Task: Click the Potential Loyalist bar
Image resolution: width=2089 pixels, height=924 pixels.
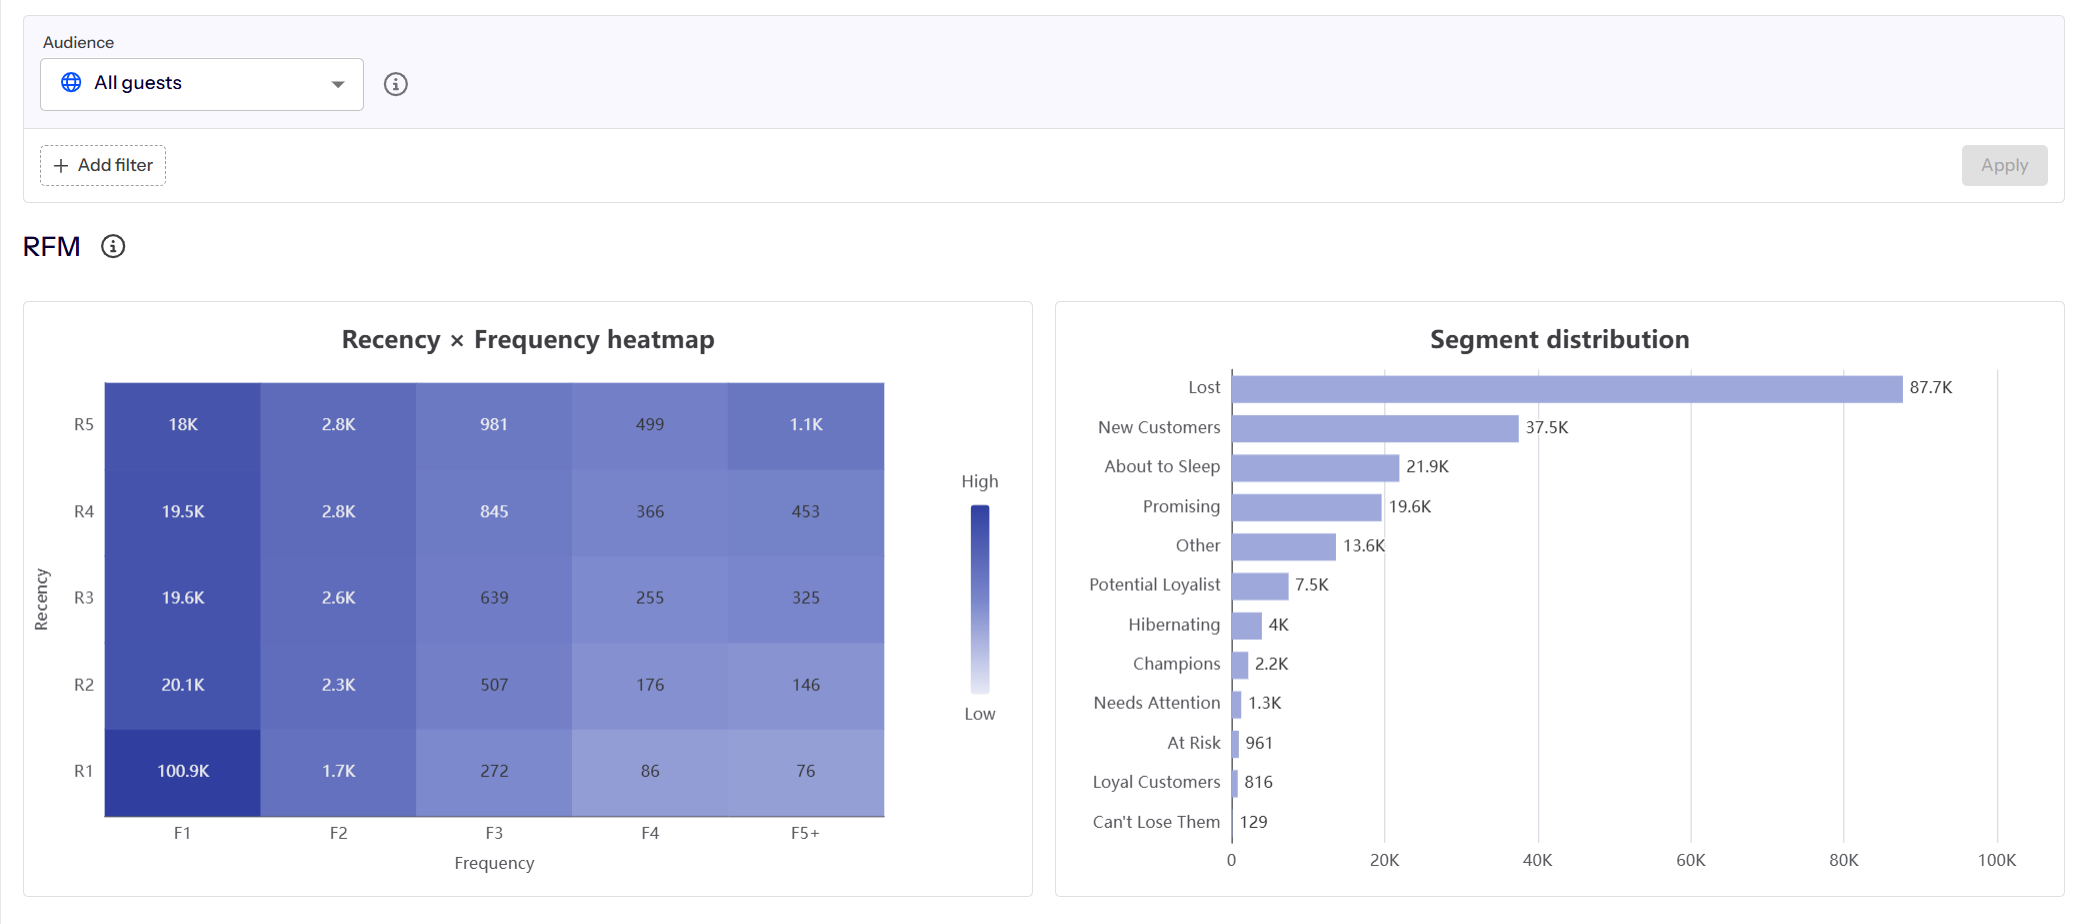Action: (1260, 585)
